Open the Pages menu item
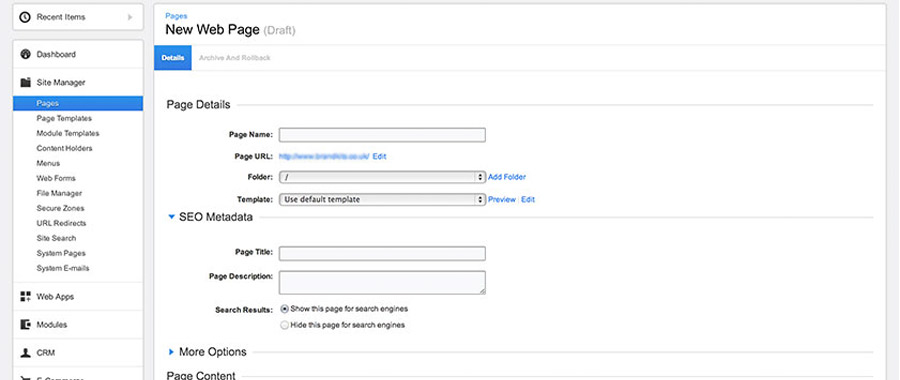Viewport: 900px width, 380px height. (78, 103)
